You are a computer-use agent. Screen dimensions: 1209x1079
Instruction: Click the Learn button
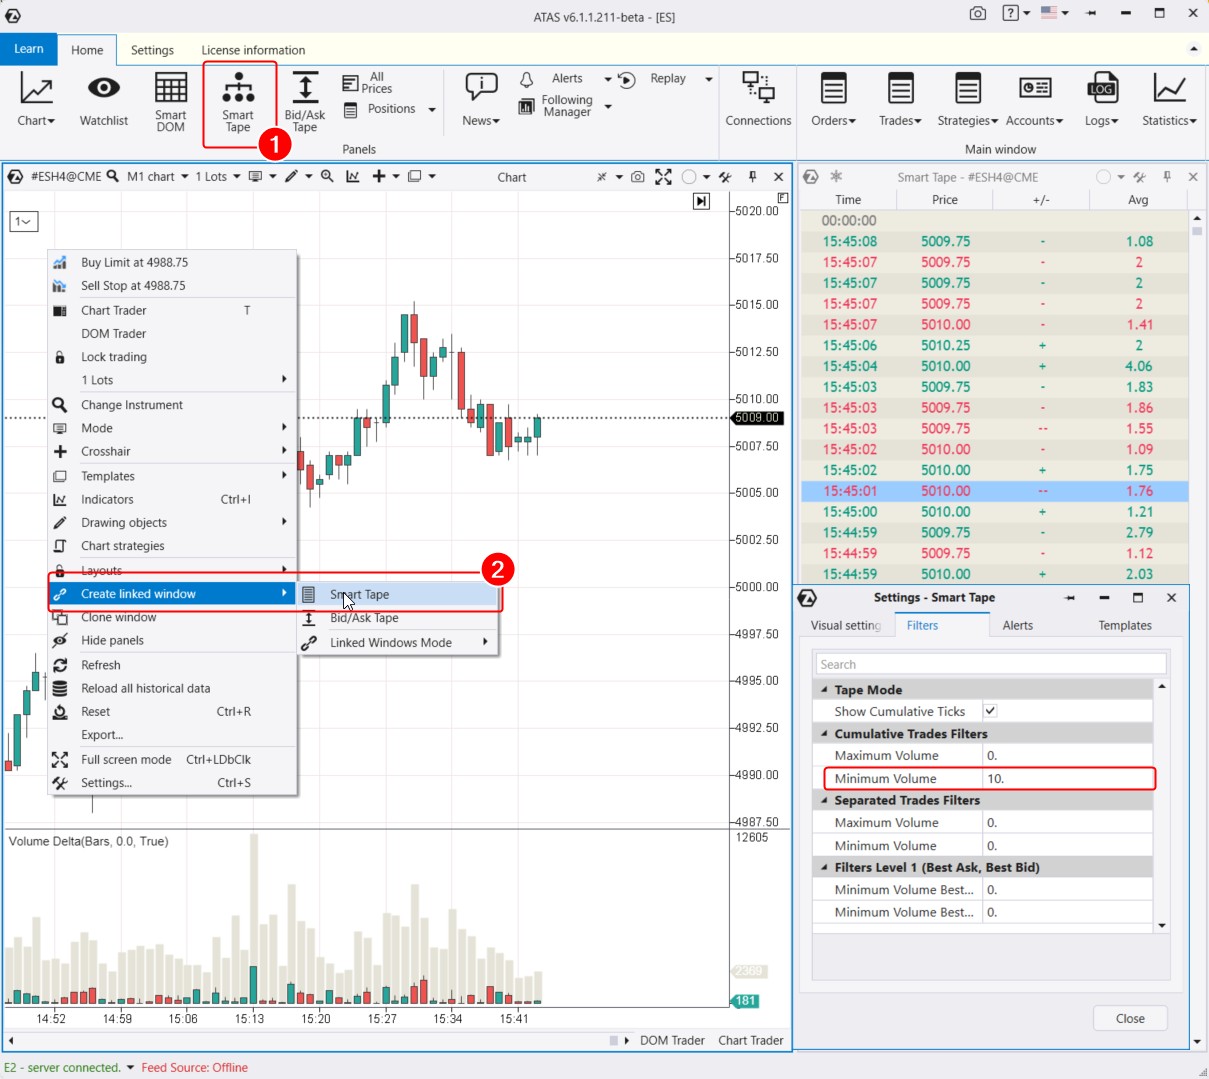[29, 49]
